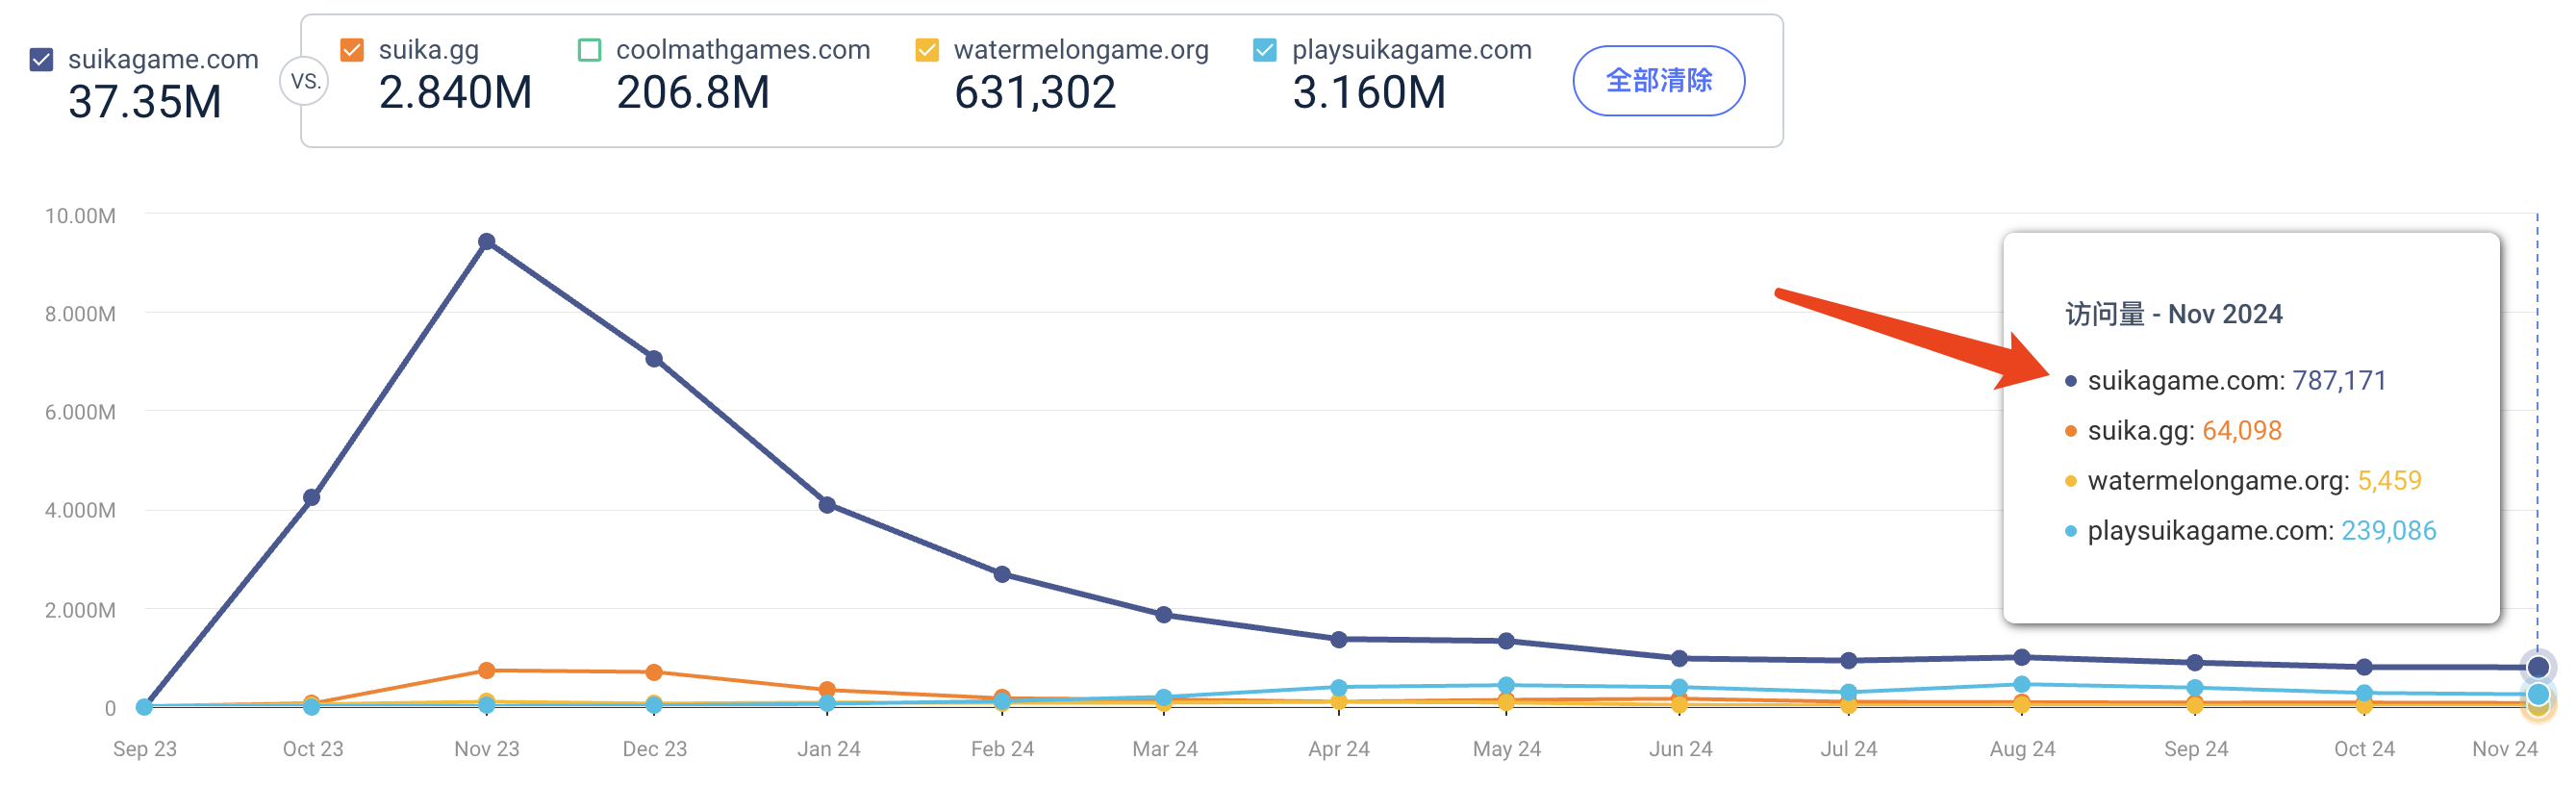Enable the coolmathgames.com checkbox
This screenshot has height=785, width=2576.
(590, 50)
